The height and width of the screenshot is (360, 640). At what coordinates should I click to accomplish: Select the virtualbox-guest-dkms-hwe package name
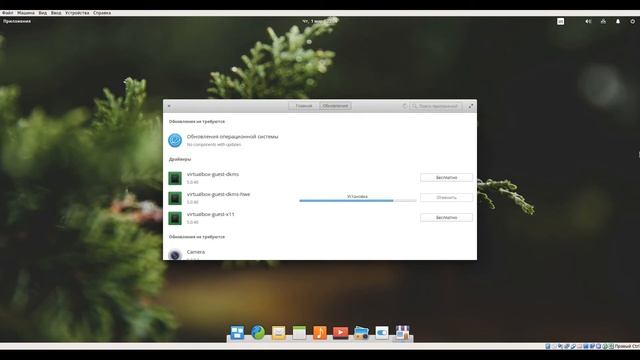coord(218,194)
